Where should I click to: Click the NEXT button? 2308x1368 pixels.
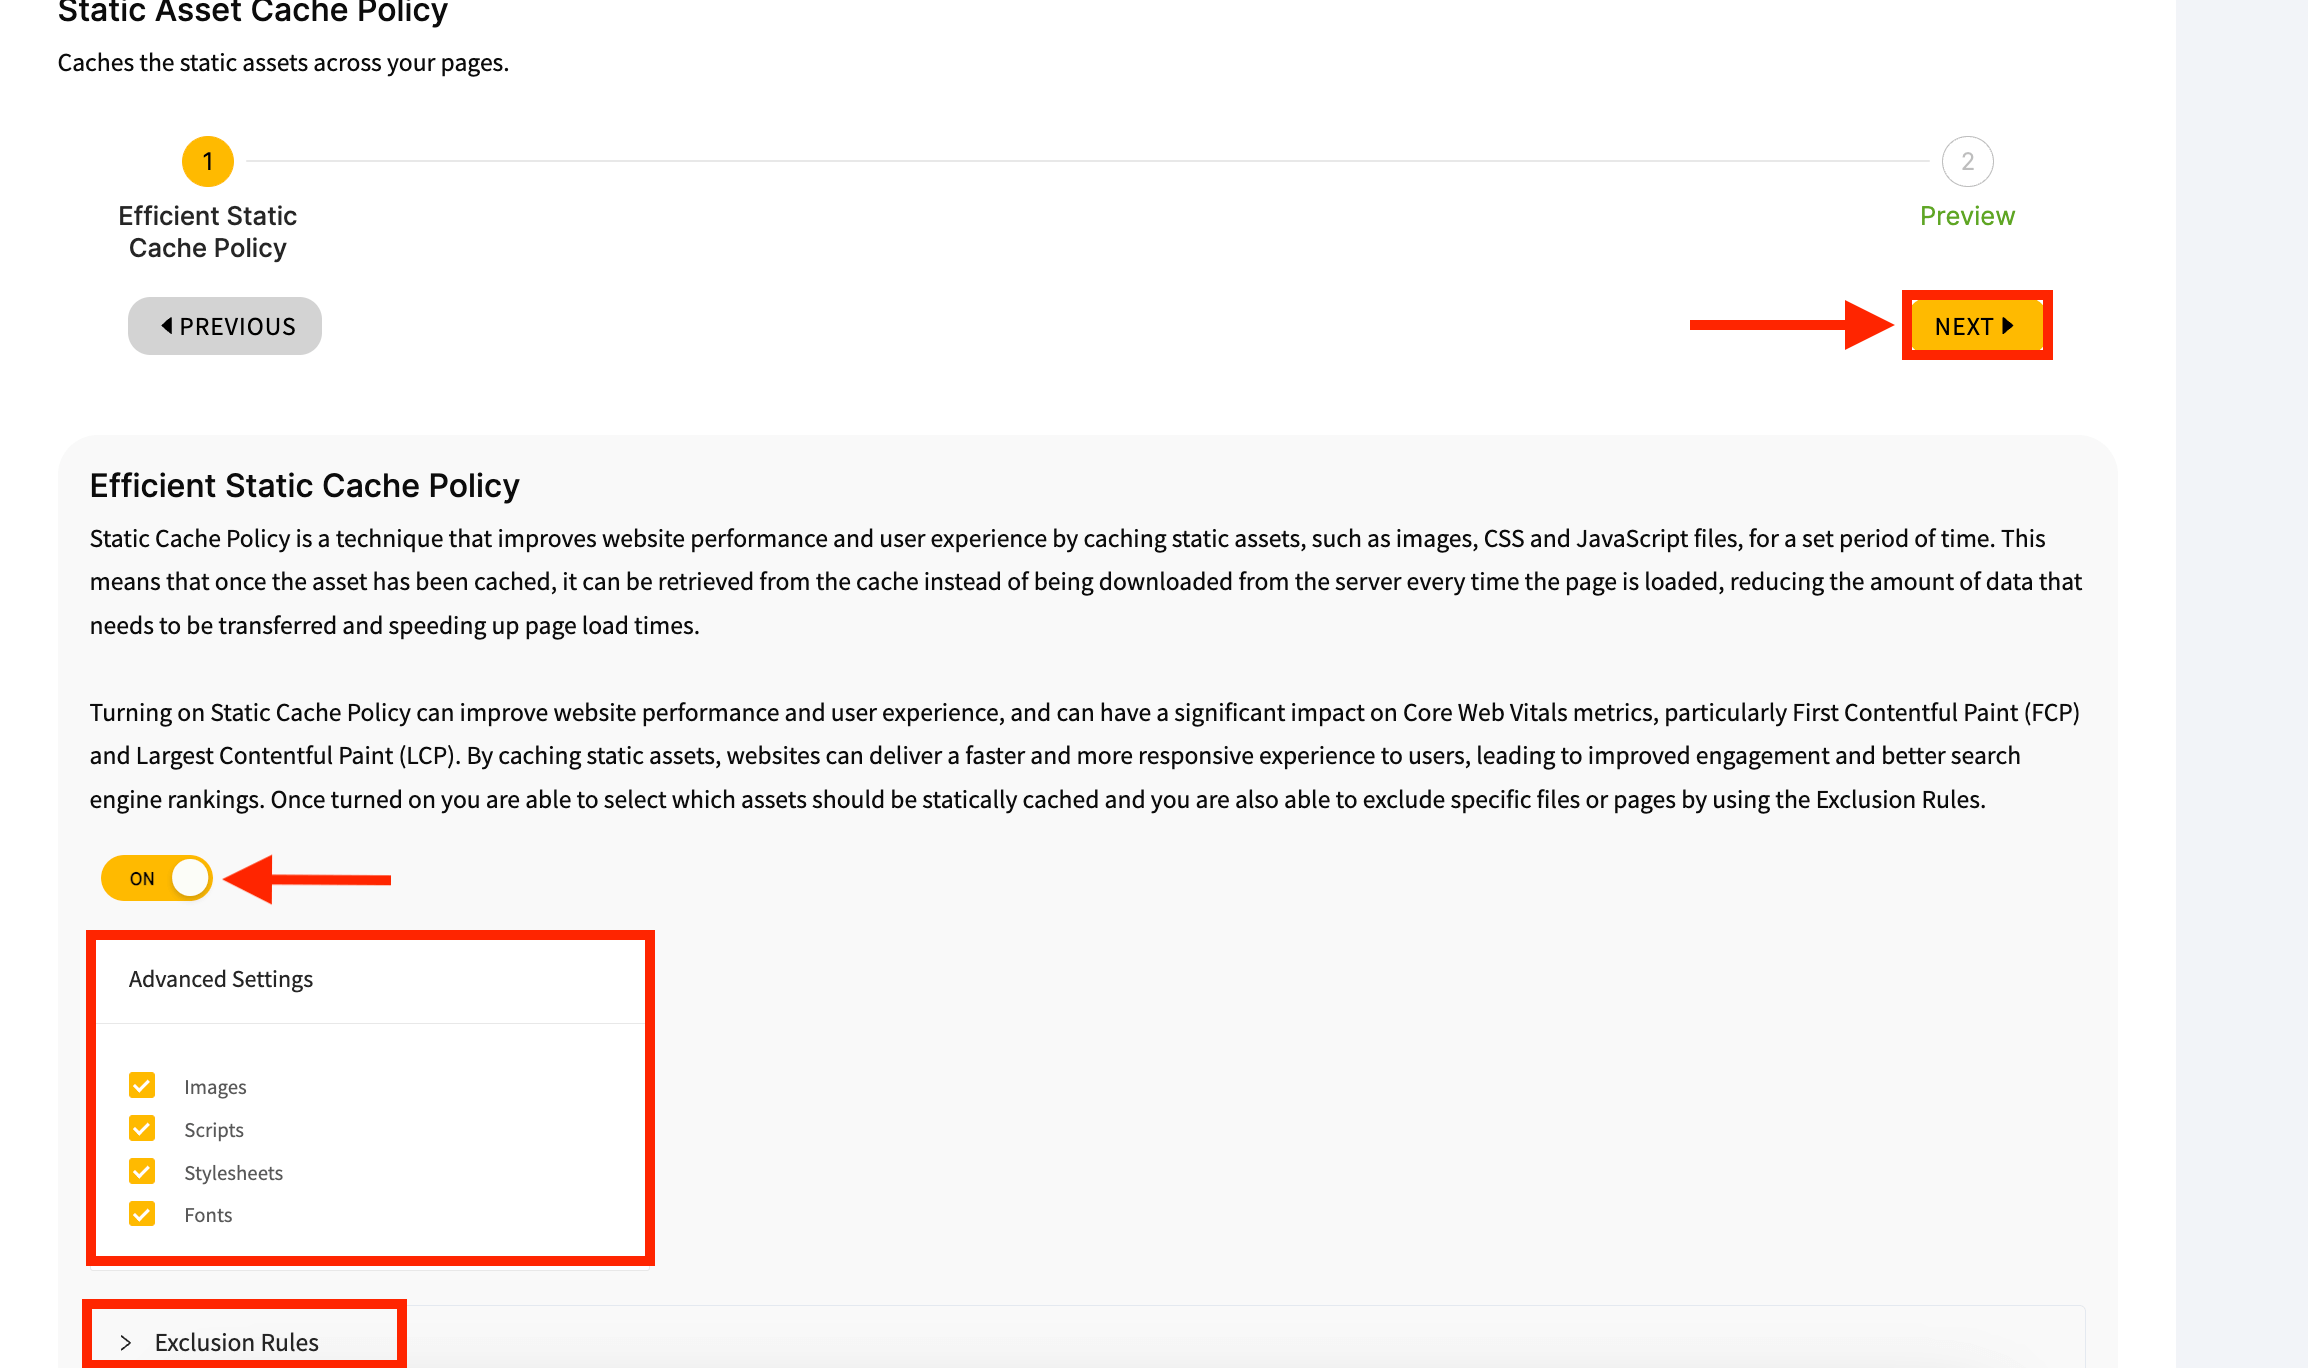1976,326
